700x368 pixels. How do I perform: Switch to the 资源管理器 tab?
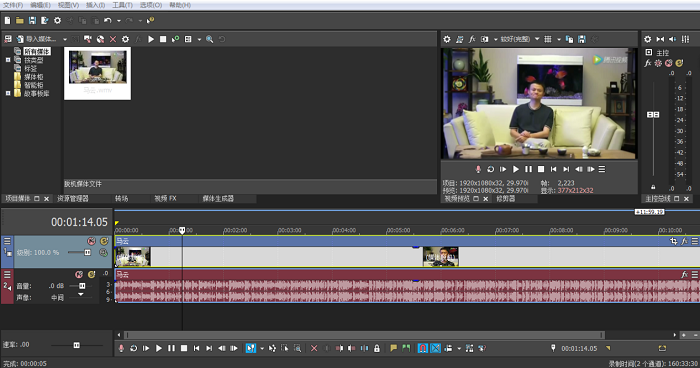point(73,198)
